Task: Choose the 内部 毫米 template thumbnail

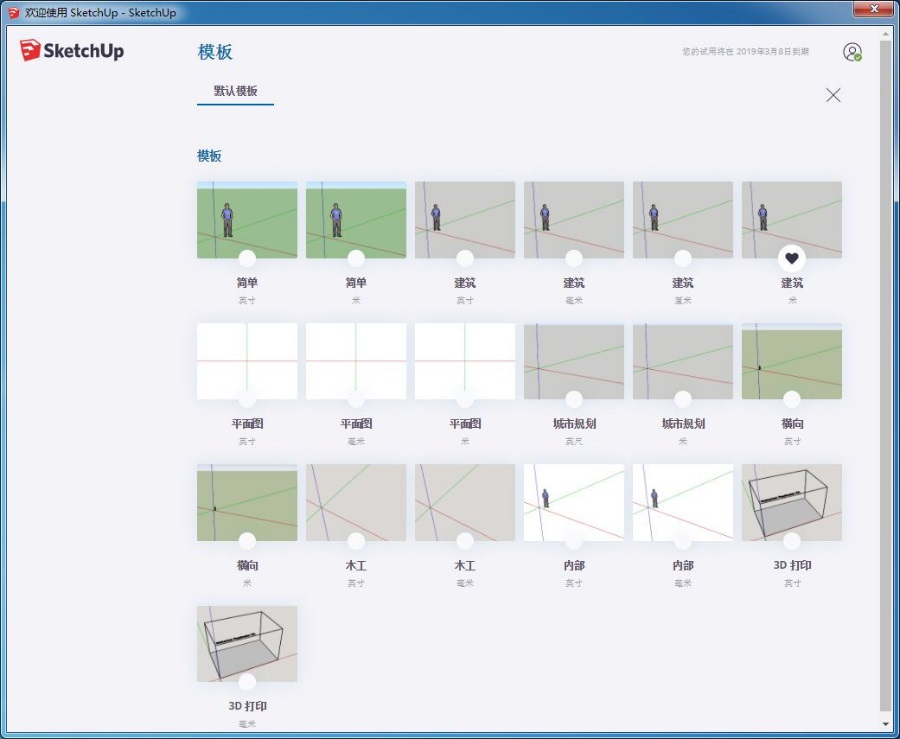Action: [x=682, y=502]
